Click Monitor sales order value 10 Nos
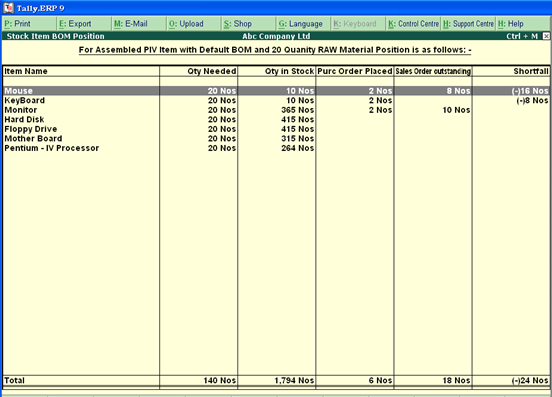The image size is (552, 397). click(x=456, y=110)
